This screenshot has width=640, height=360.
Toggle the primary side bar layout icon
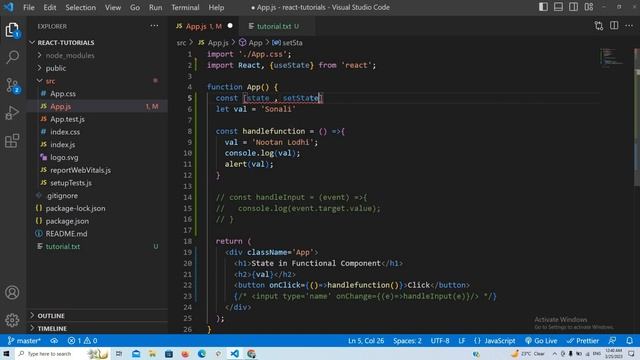(543, 7)
